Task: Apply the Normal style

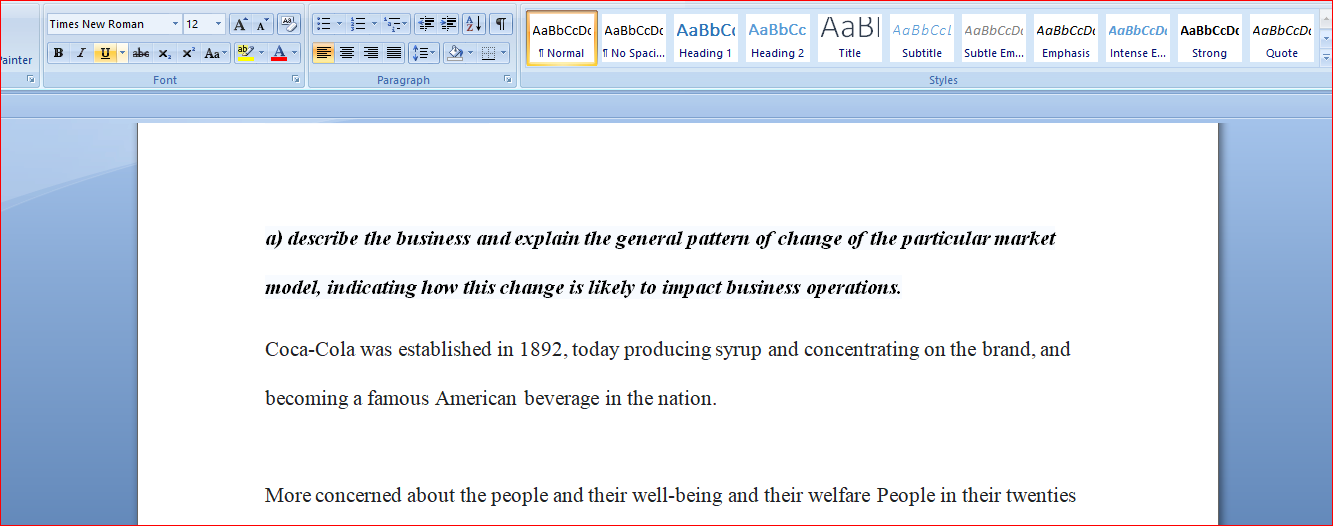Action: (x=562, y=38)
